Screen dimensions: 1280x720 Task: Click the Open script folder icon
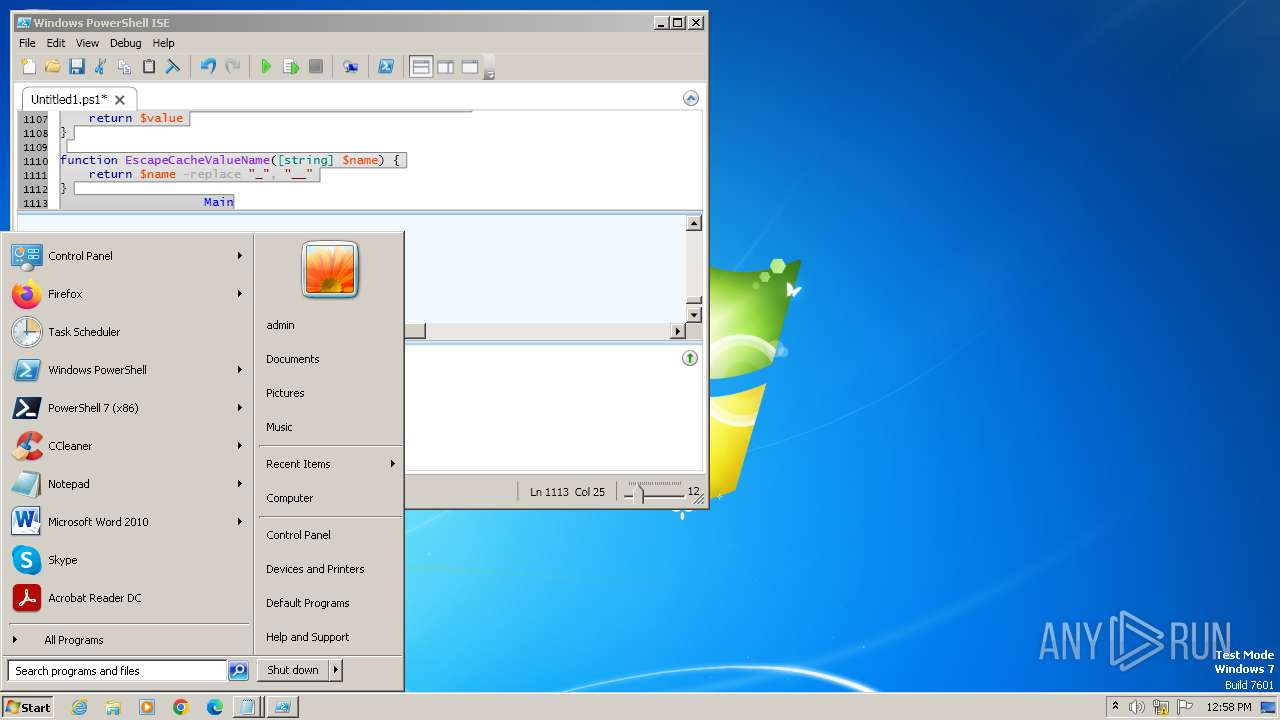(52, 67)
